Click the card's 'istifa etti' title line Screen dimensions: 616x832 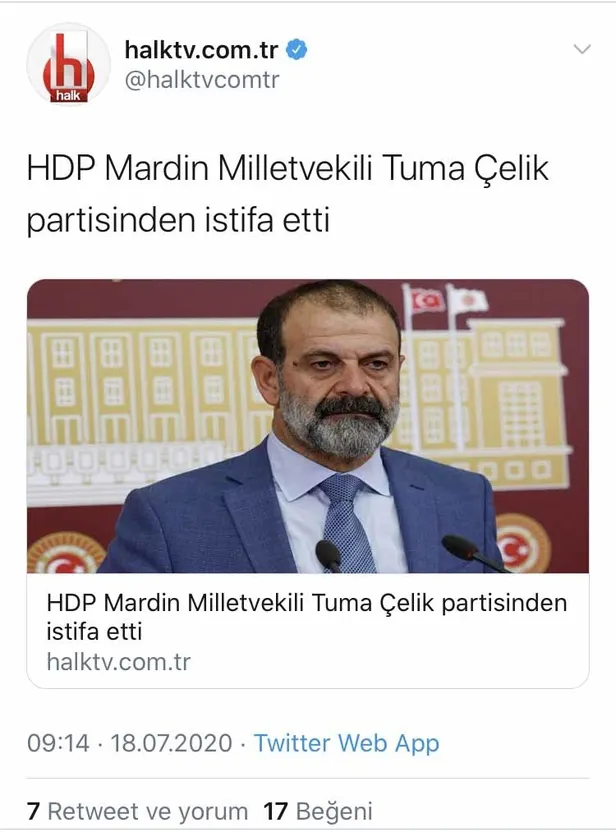click(94, 632)
